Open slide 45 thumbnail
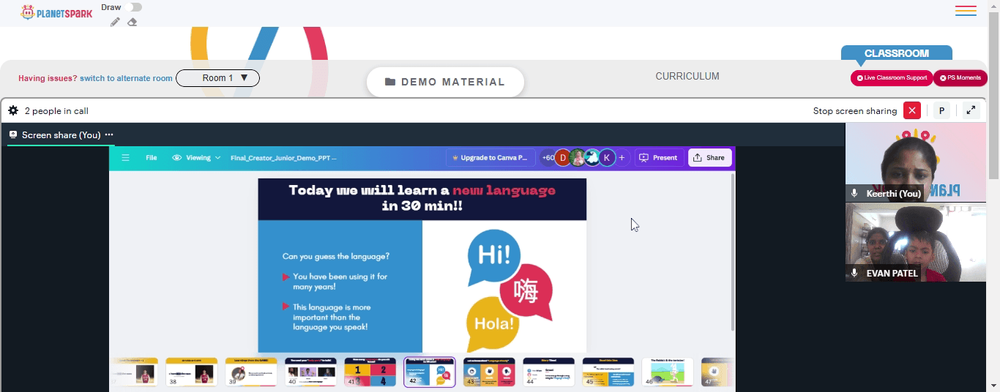 click(608, 372)
